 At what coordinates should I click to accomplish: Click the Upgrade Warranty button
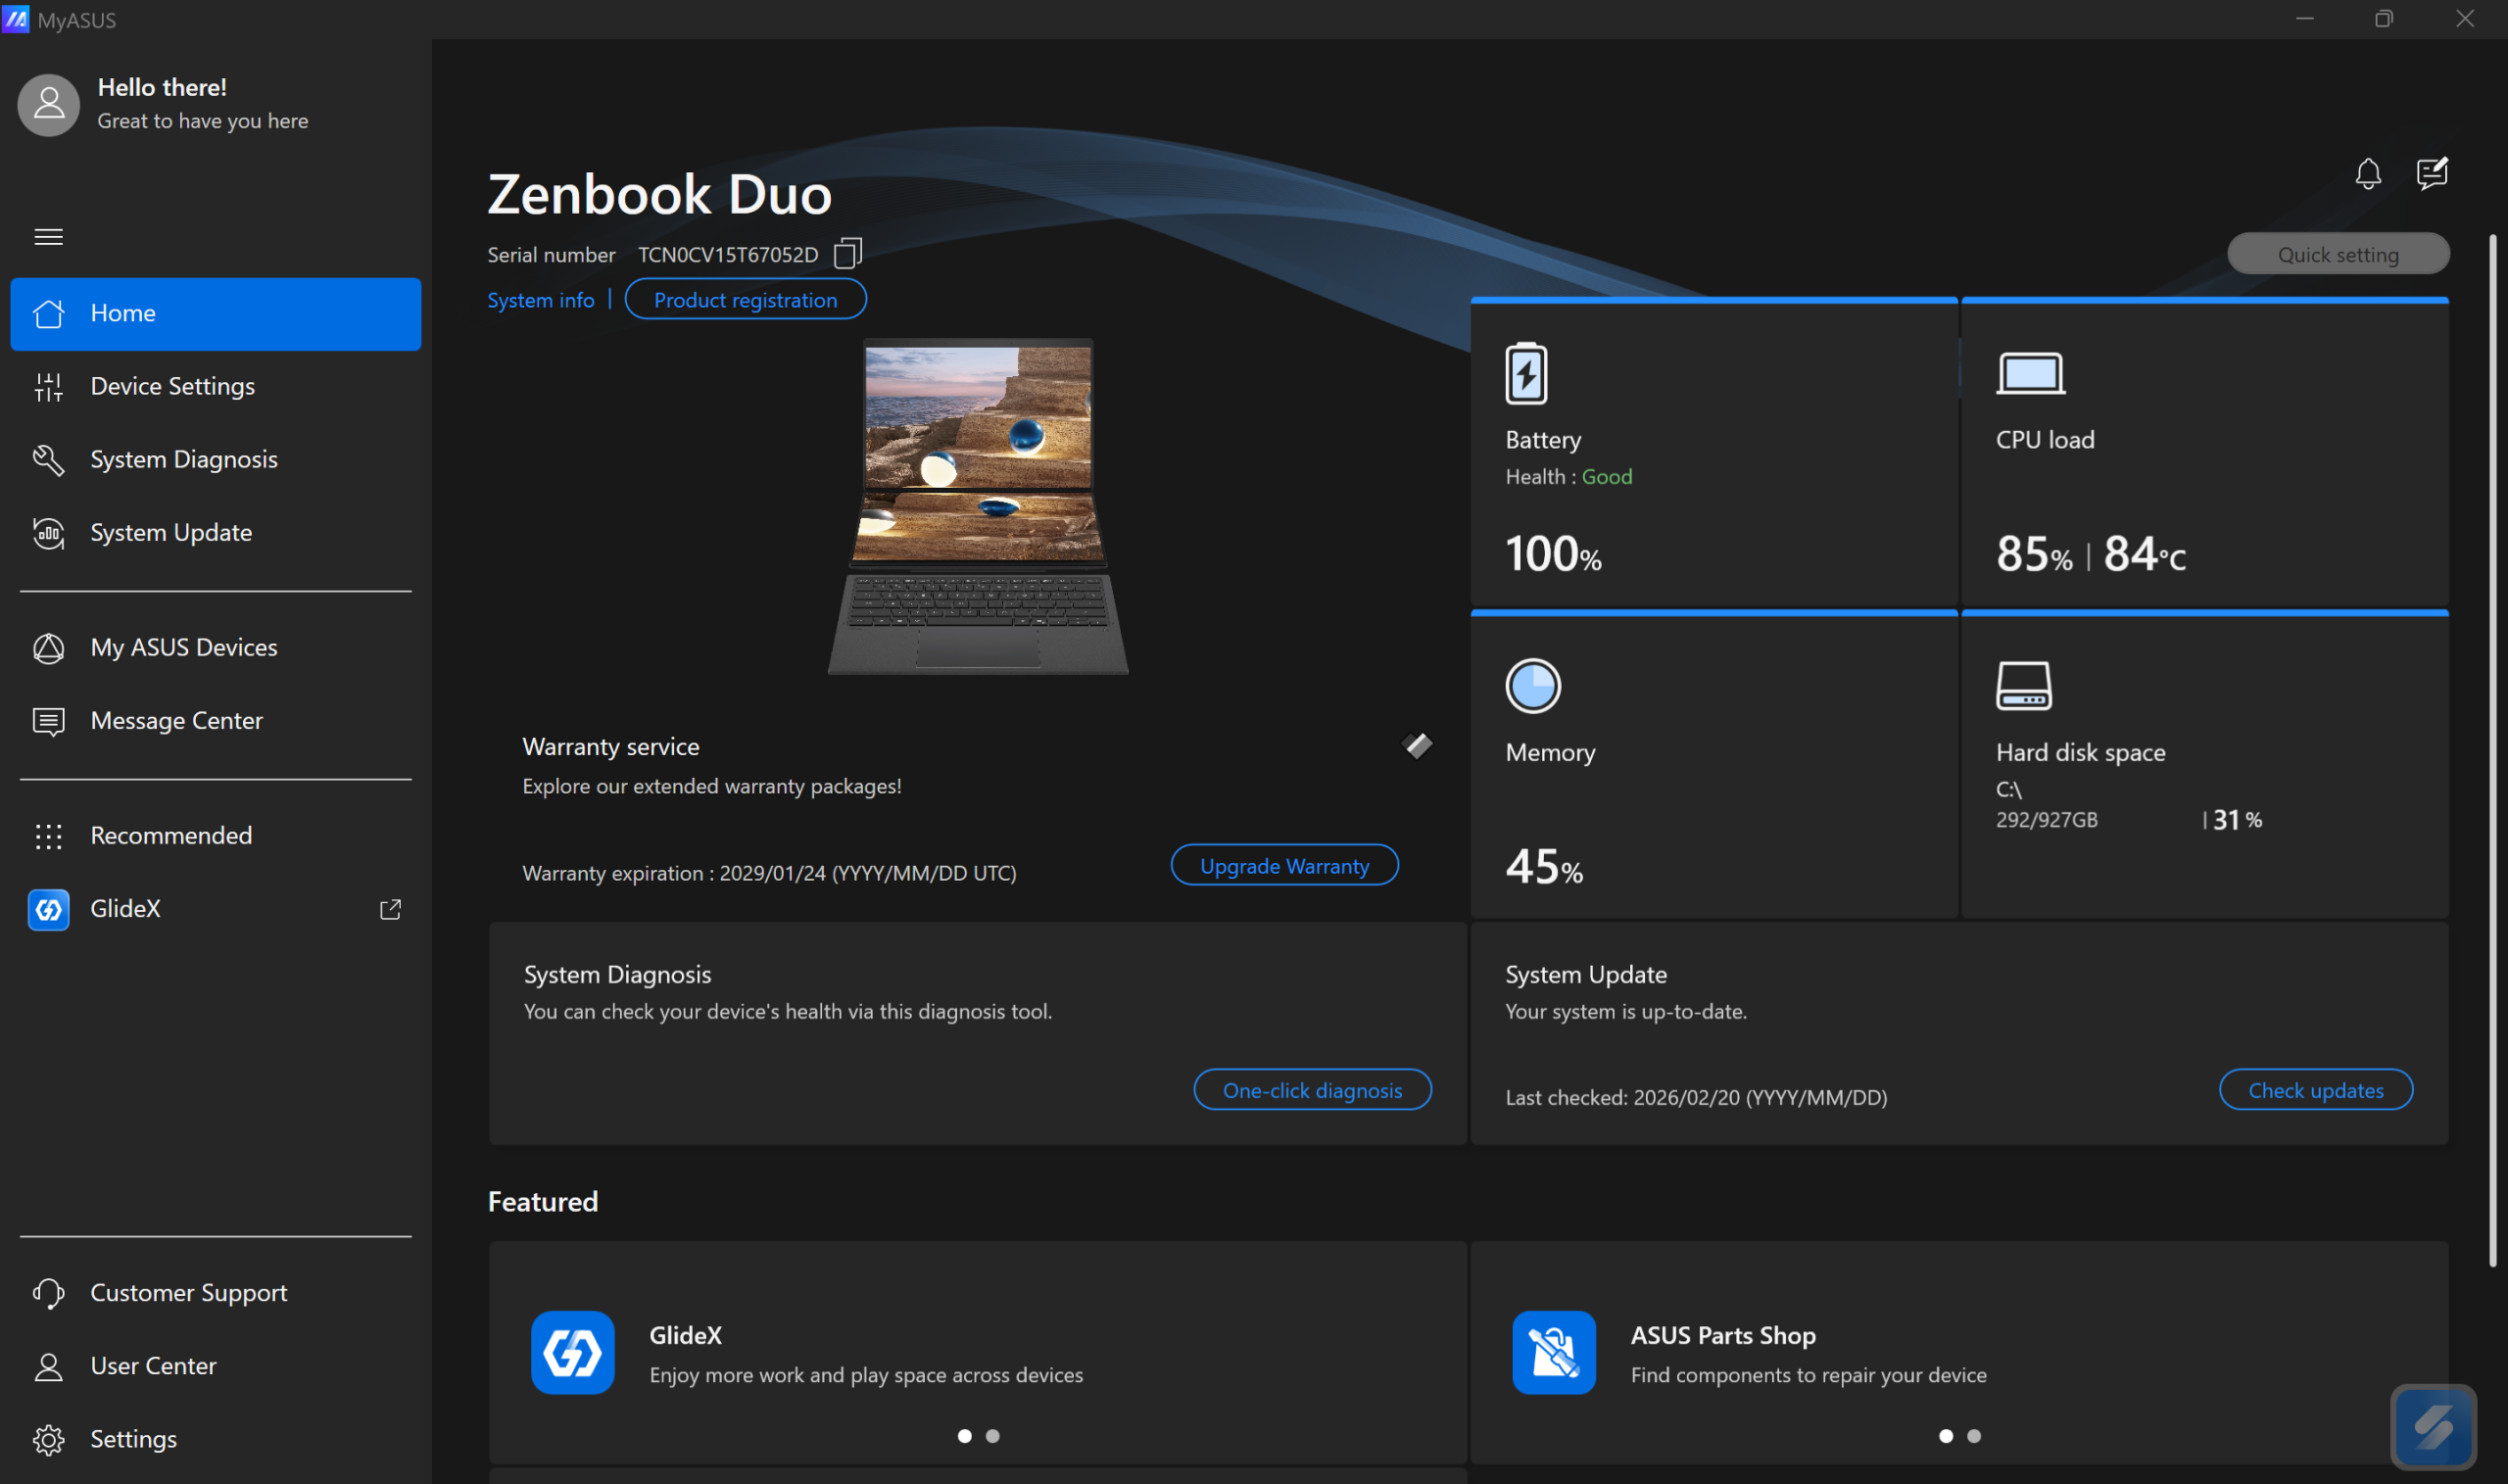(x=1283, y=865)
